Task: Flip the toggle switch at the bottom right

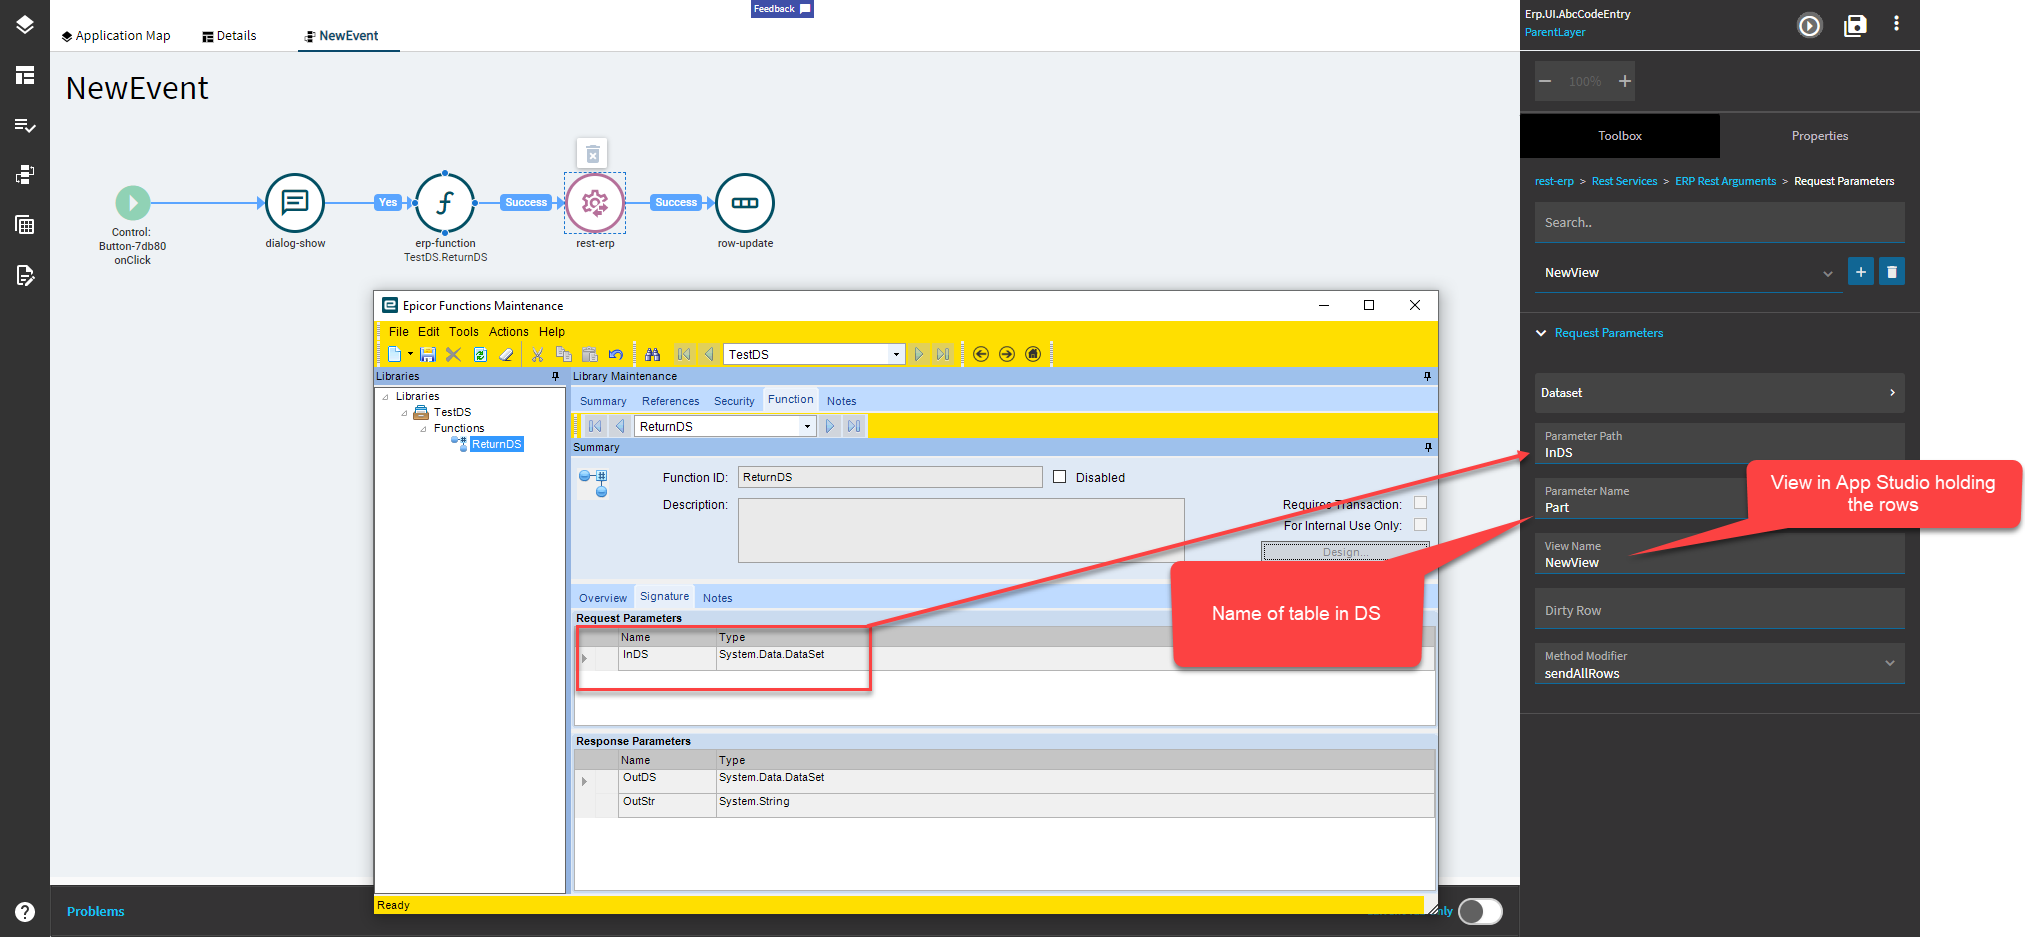Action: coord(1480,911)
